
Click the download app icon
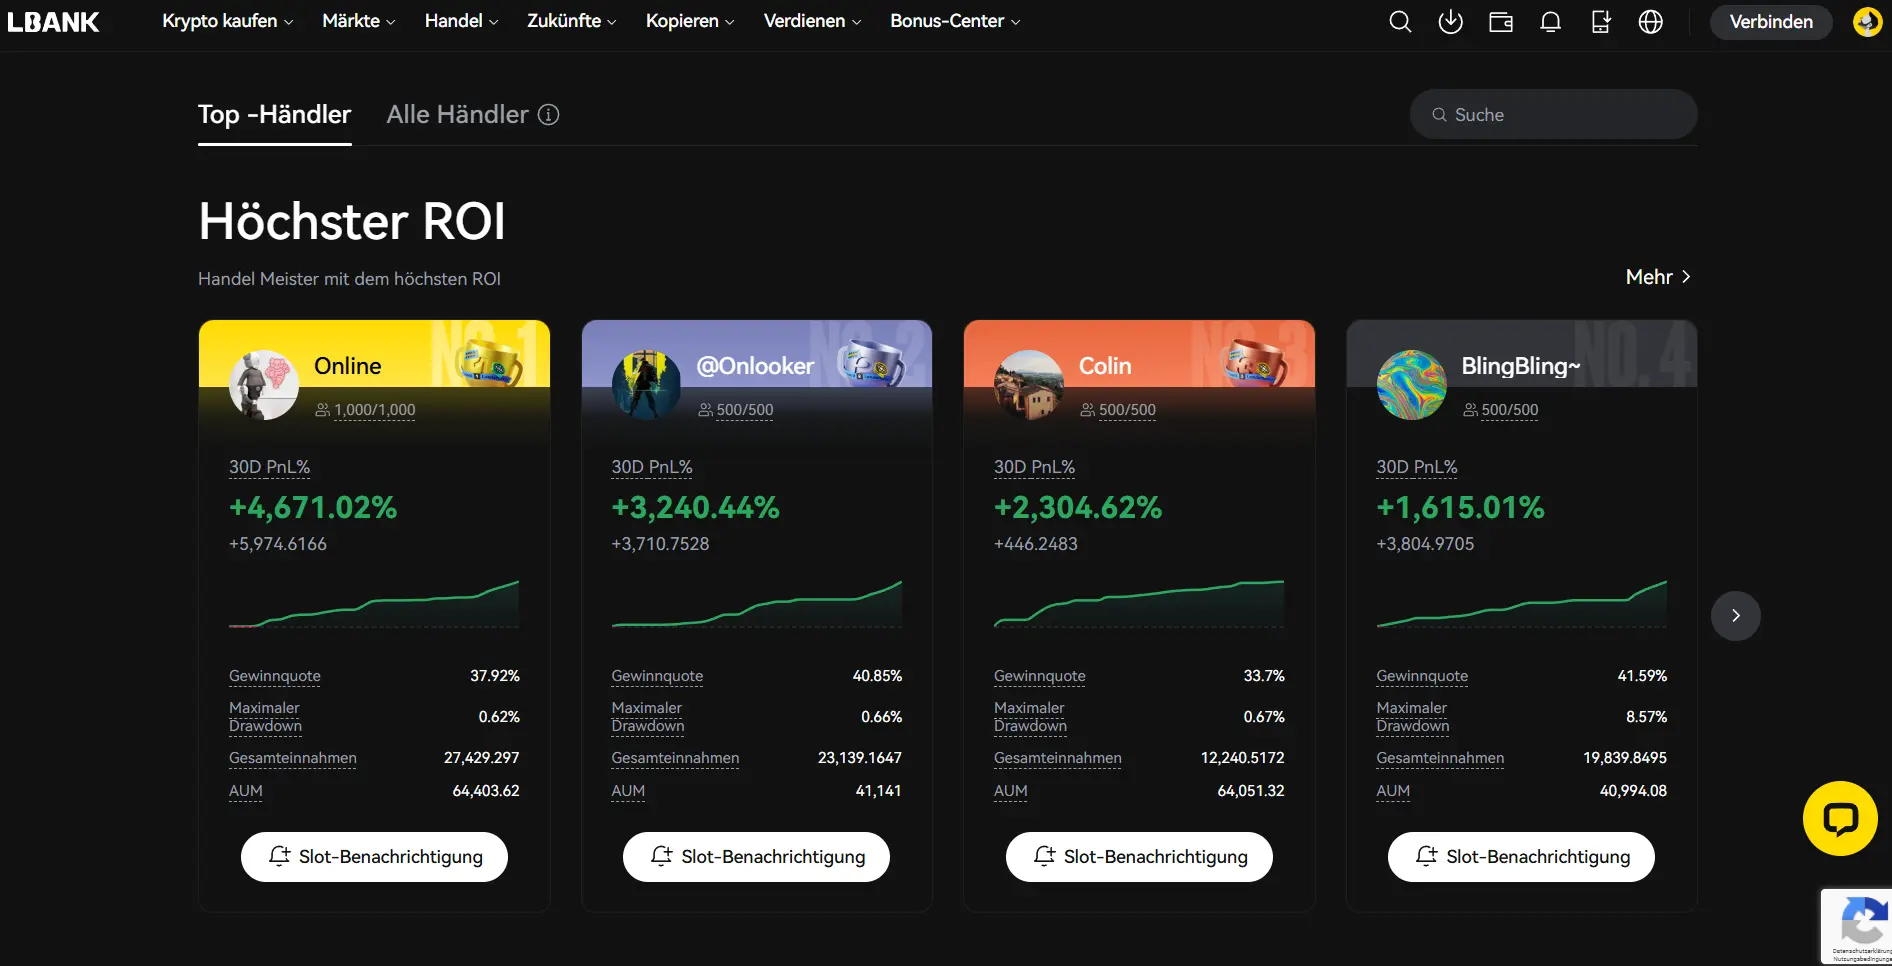(x=1450, y=22)
